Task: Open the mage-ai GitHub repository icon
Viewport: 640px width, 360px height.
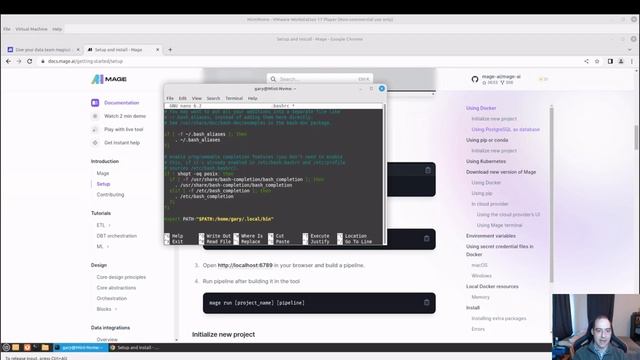Action: 475,79
